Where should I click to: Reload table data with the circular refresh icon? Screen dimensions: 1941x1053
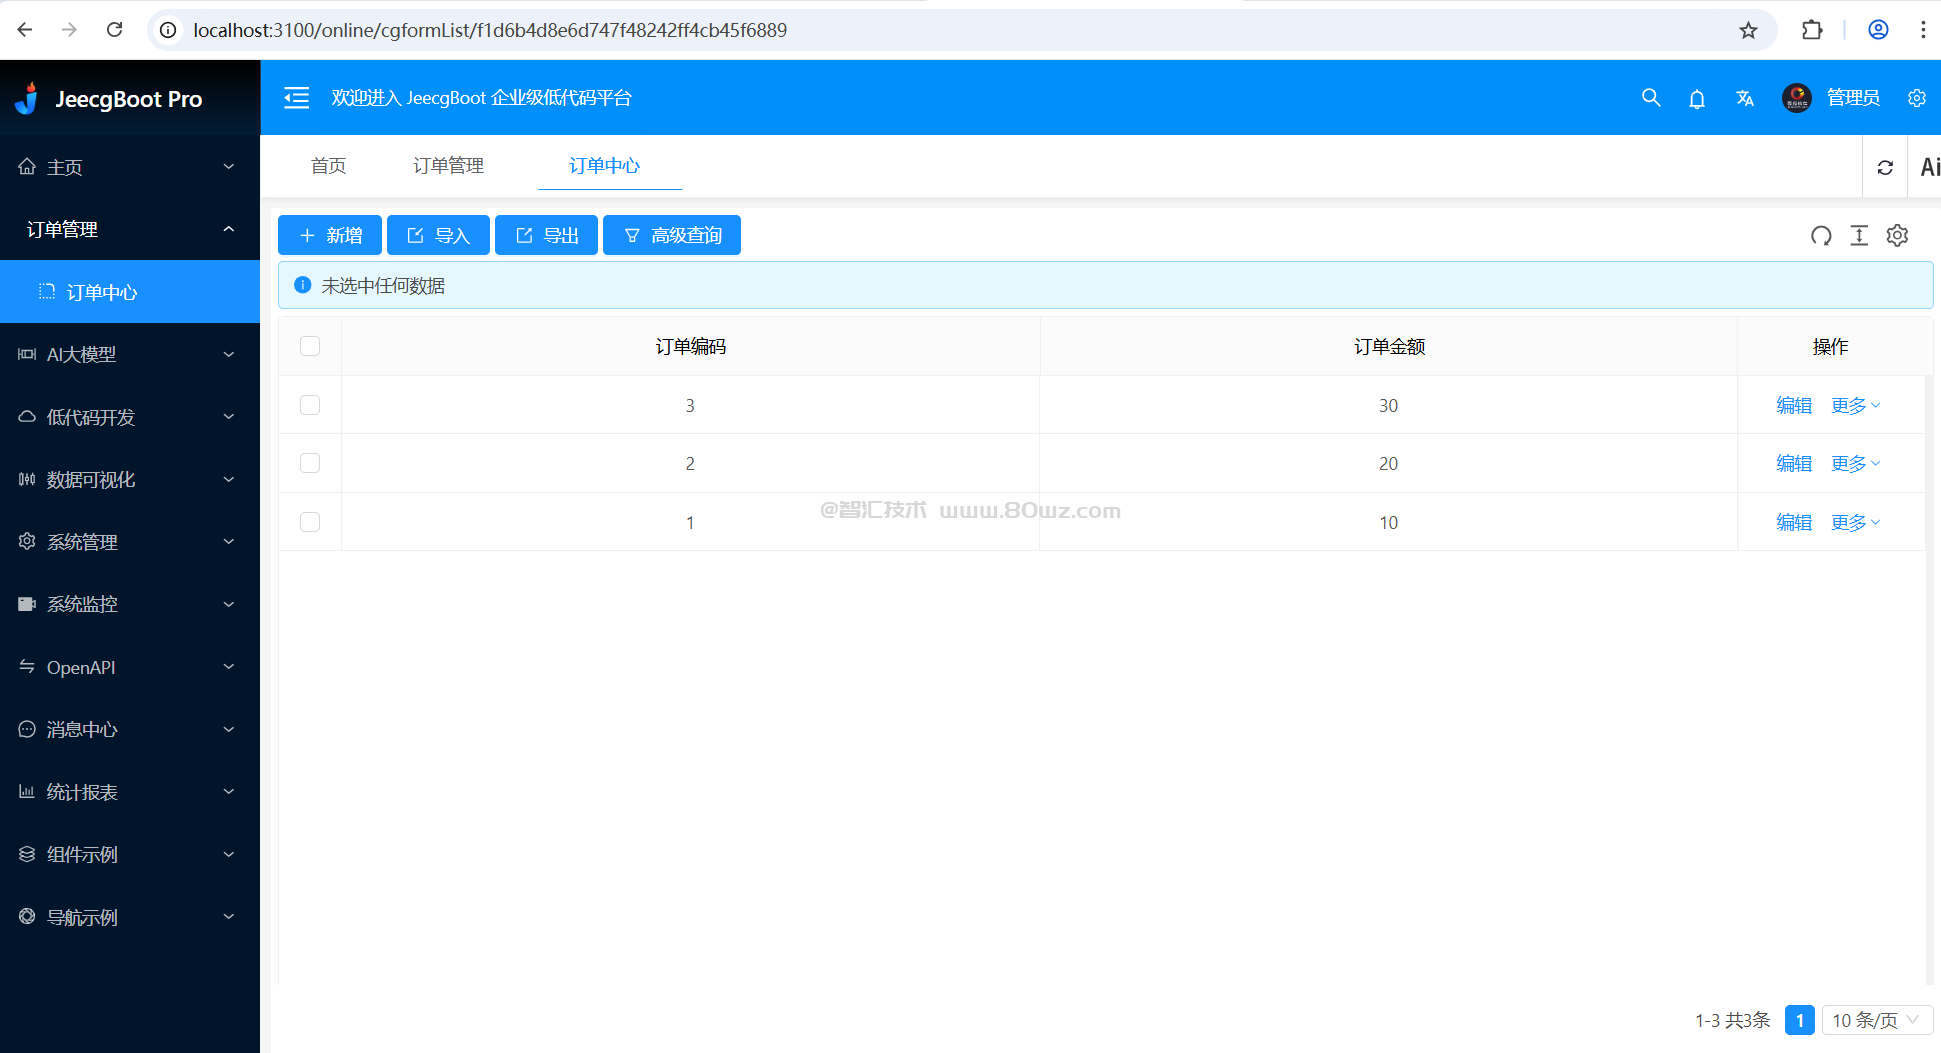pos(1821,235)
